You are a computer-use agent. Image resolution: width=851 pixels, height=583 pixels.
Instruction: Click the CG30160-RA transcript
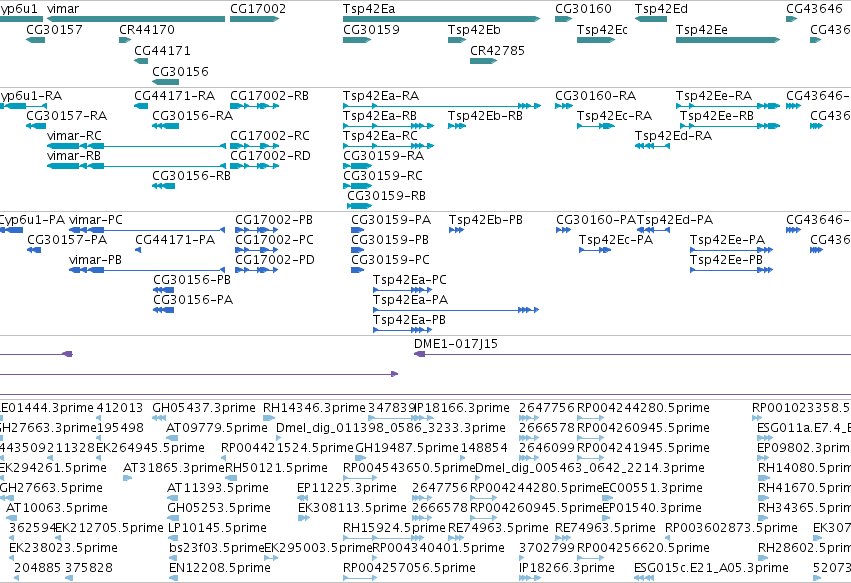[x=563, y=106]
